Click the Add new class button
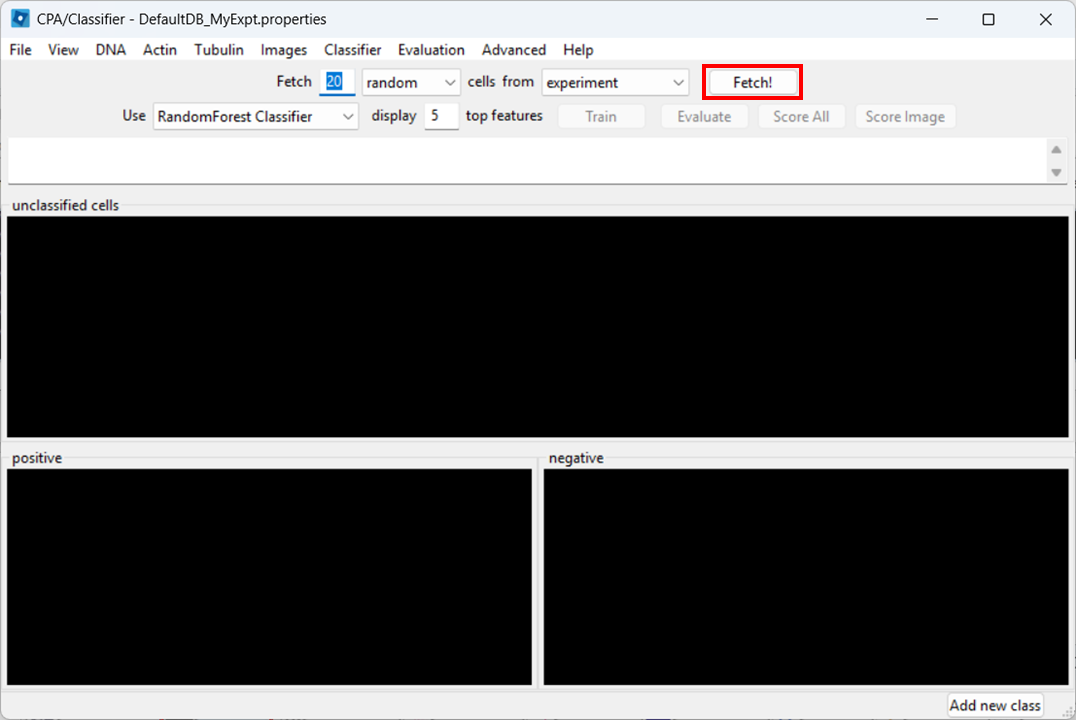This screenshot has height=720, width=1076. coord(995,704)
